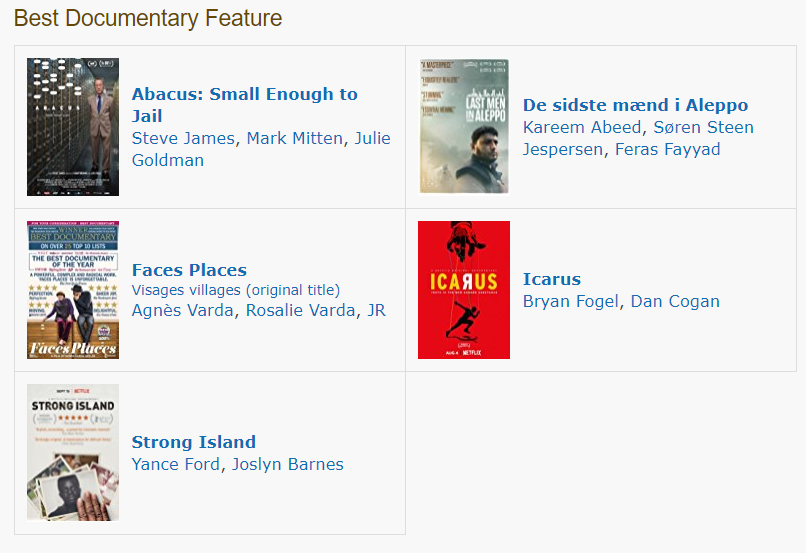Click the Feras Fayyad link

(x=667, y=149)
